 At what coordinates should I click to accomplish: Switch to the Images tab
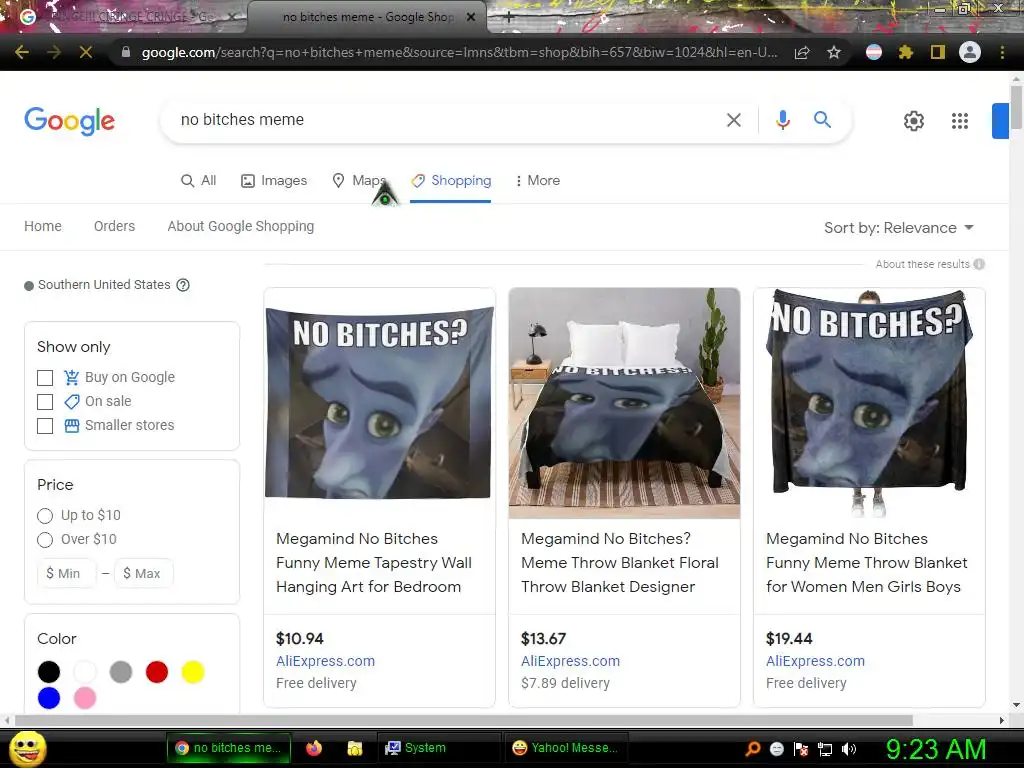(x=274, y=180)
